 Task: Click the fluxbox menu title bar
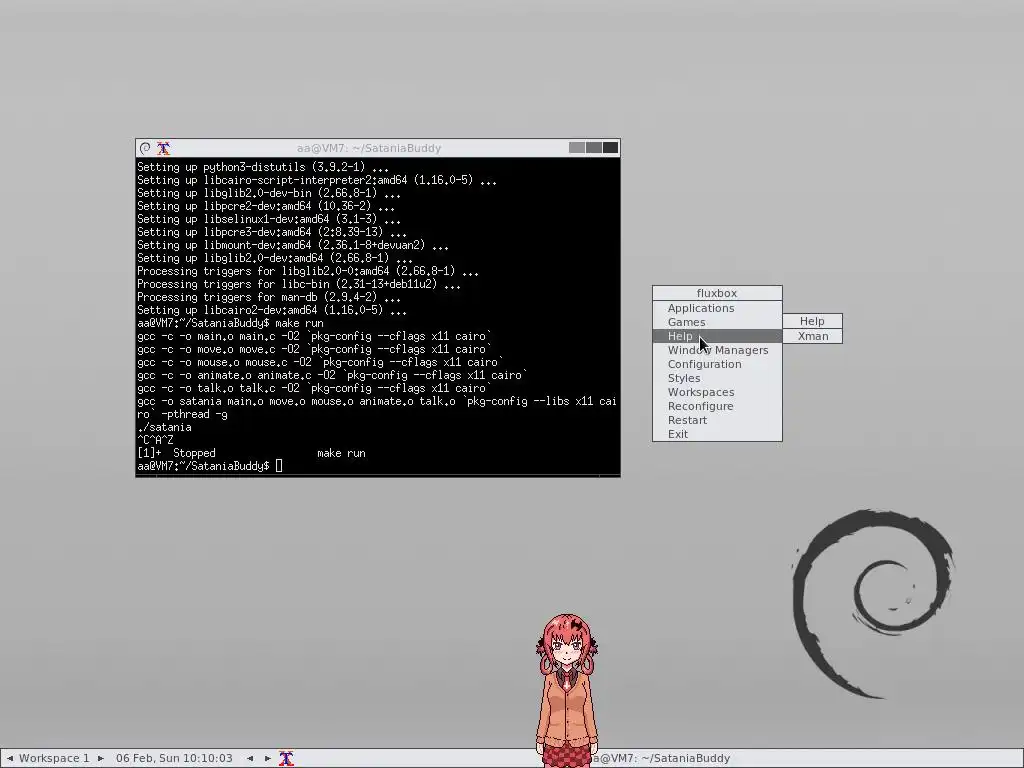click(717, 293)
